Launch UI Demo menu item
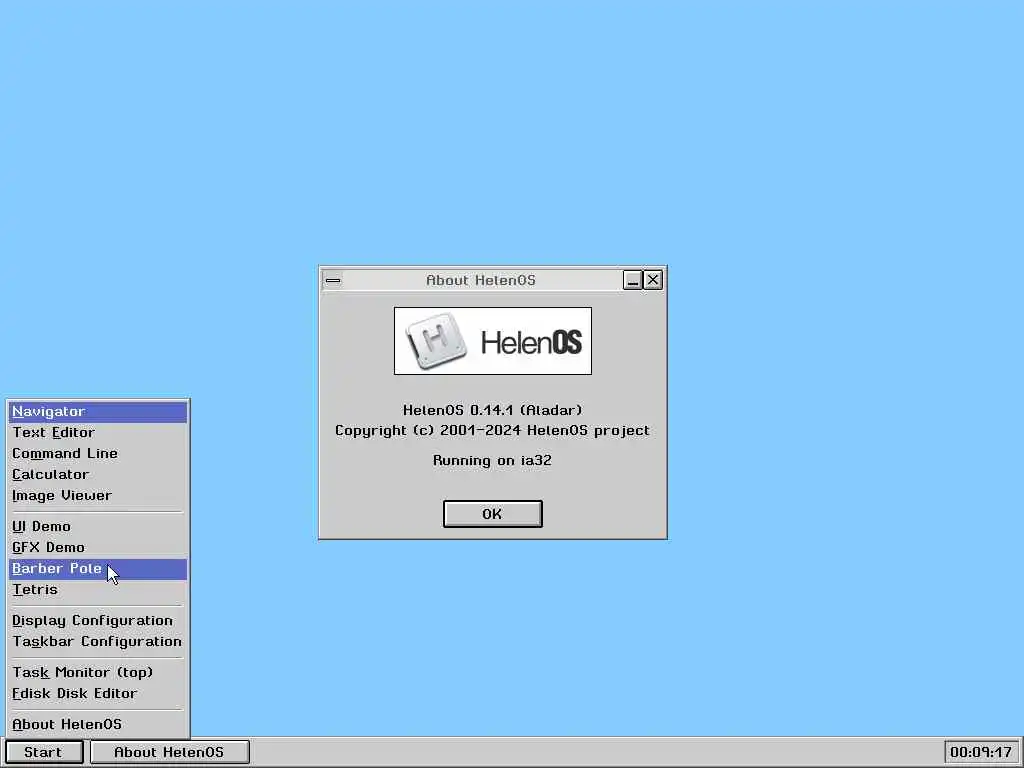The width and height of the screenshot is (1024, 768). (98, 526)
